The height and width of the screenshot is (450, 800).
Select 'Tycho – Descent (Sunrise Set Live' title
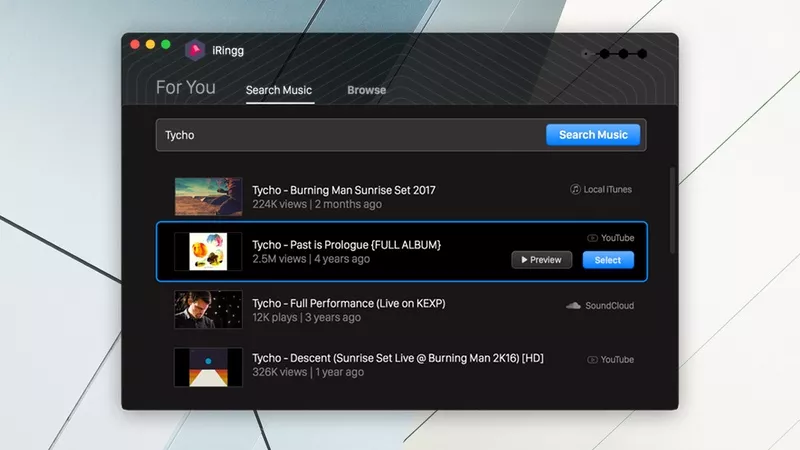(333, 358)
